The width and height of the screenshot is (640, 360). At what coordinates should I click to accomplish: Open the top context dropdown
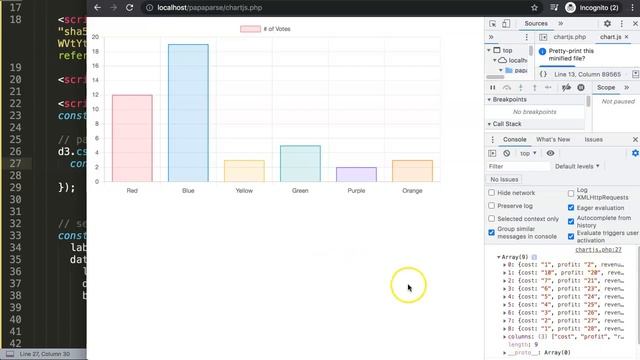[x=528, y=153]
